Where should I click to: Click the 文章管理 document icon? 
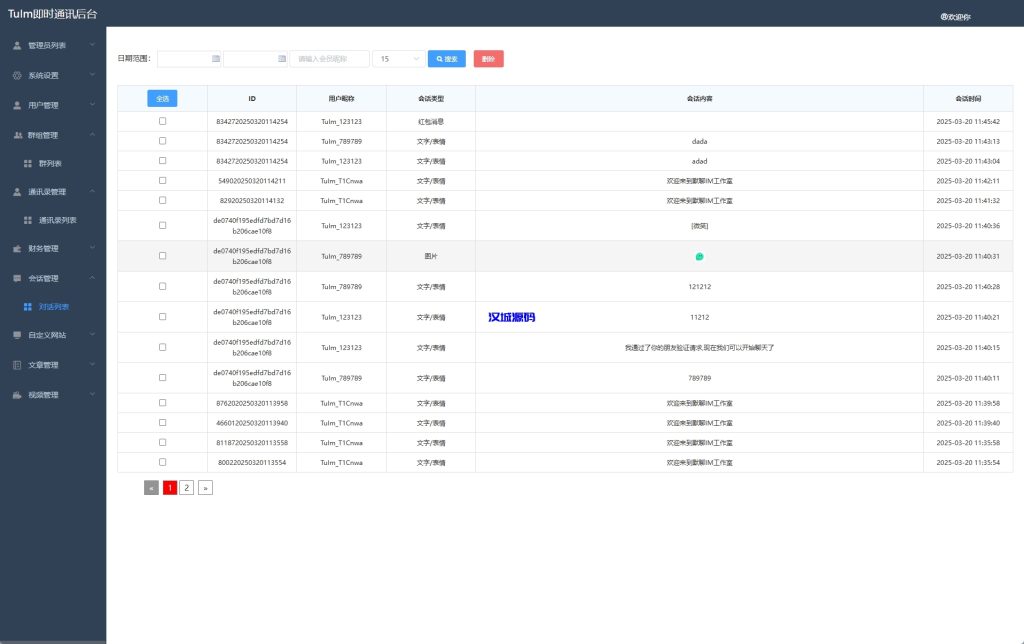pos(17,365)
